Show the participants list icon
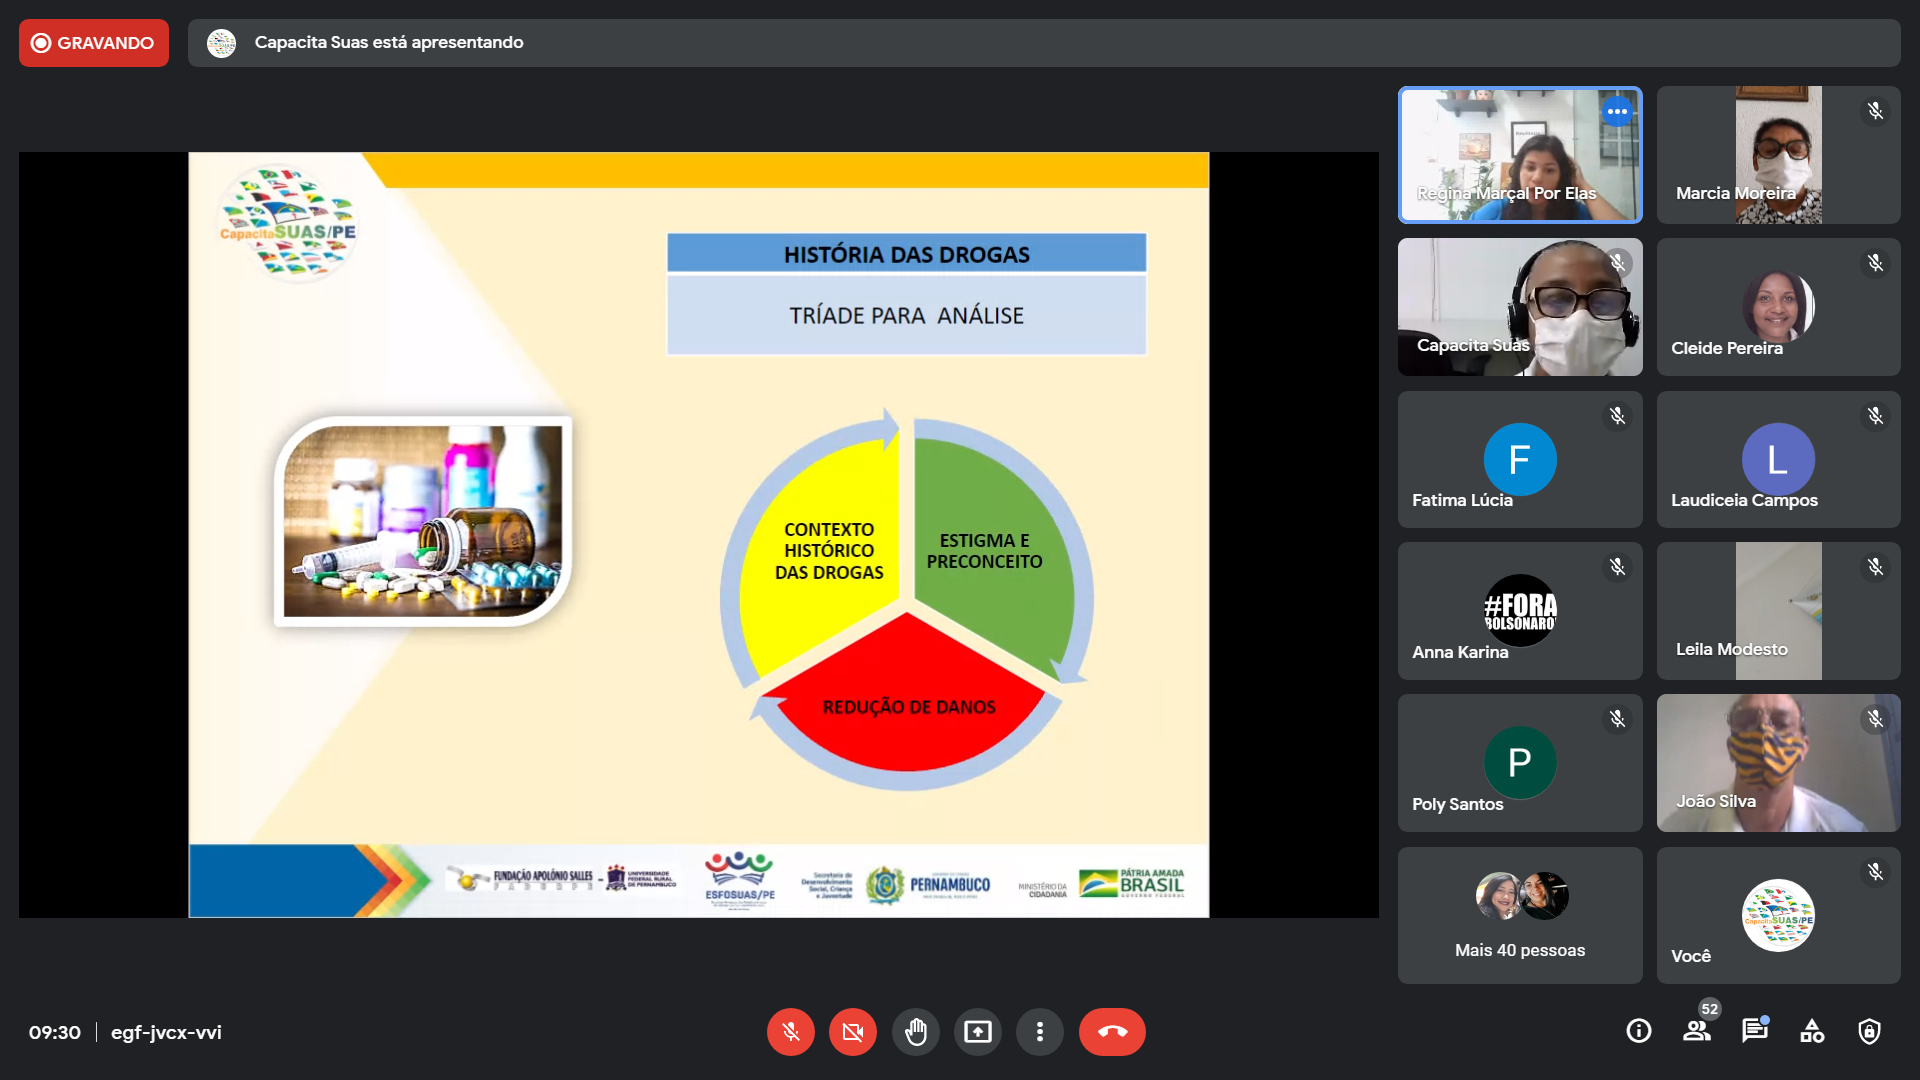Screen dimensions: 1920x1080 (x=1696, y=1031)
